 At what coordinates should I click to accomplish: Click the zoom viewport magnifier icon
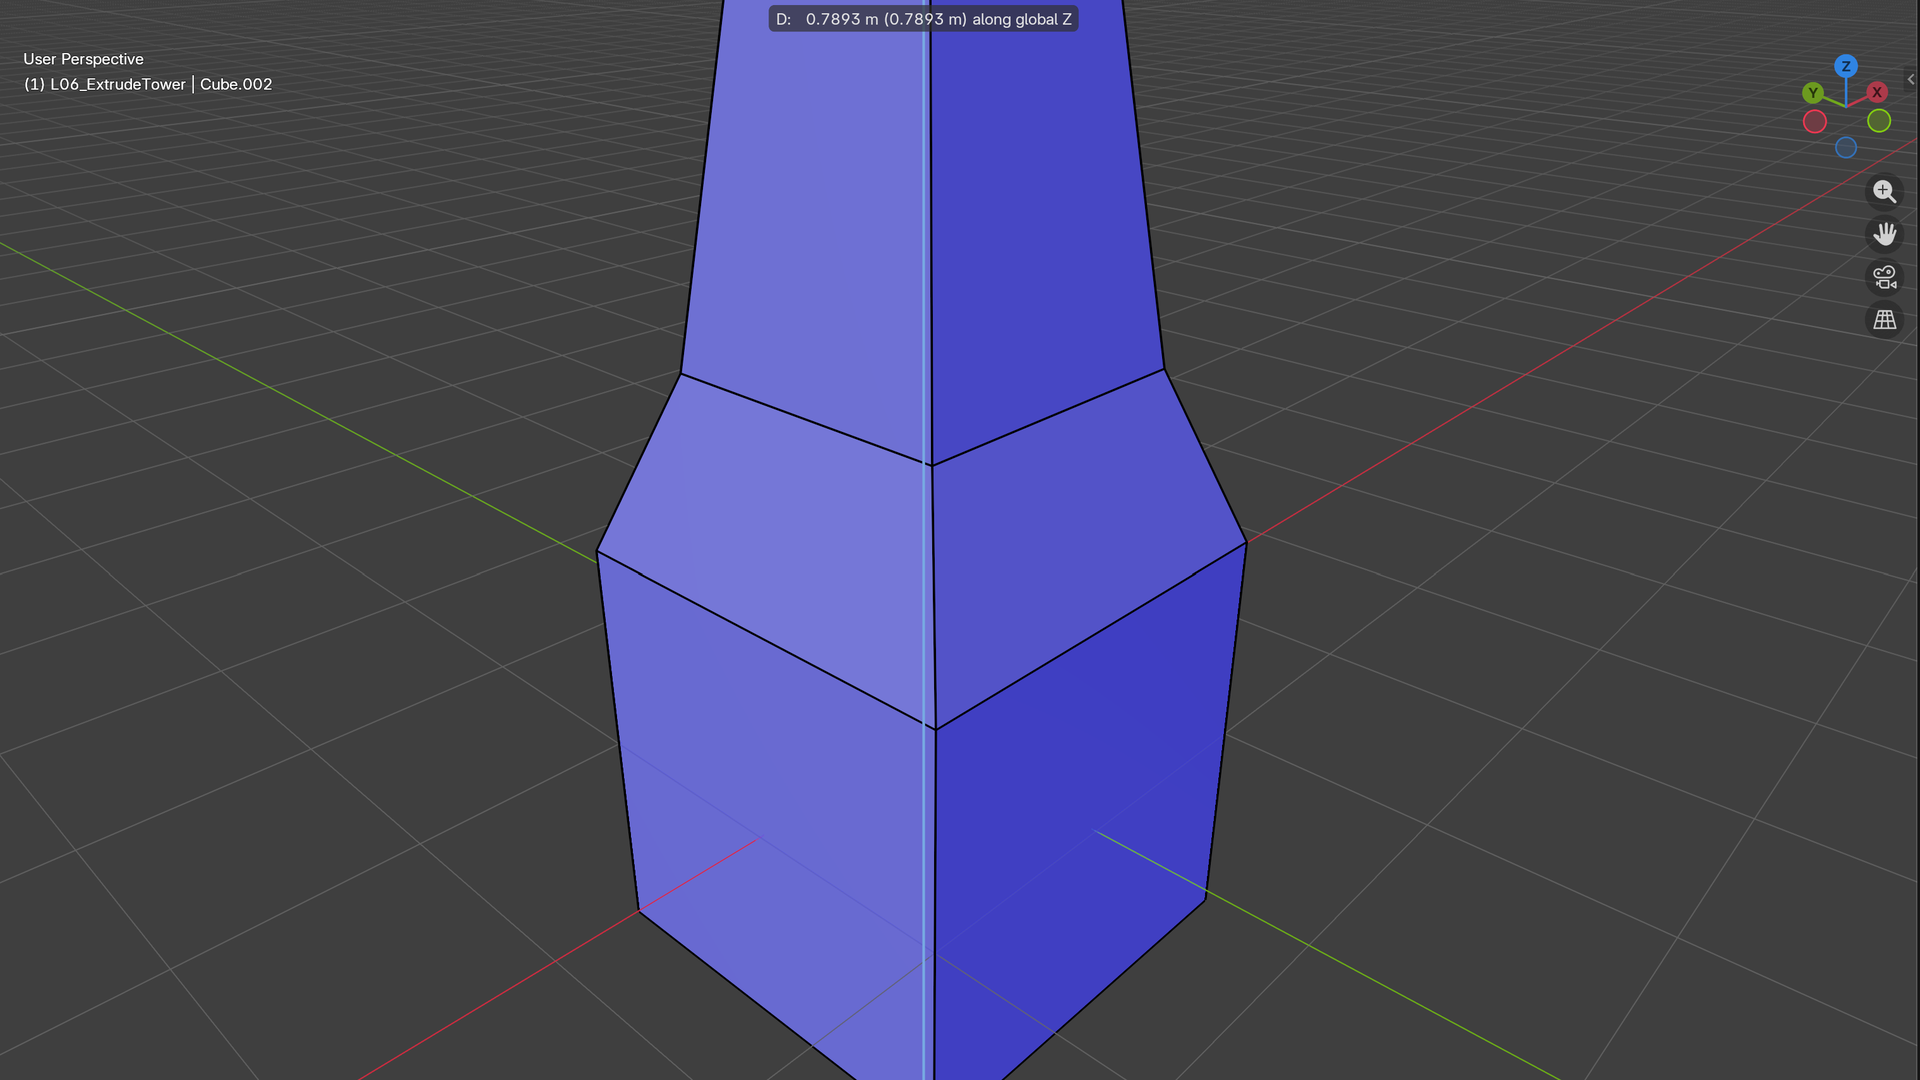pyautogui.click(x=1884, y=191)
